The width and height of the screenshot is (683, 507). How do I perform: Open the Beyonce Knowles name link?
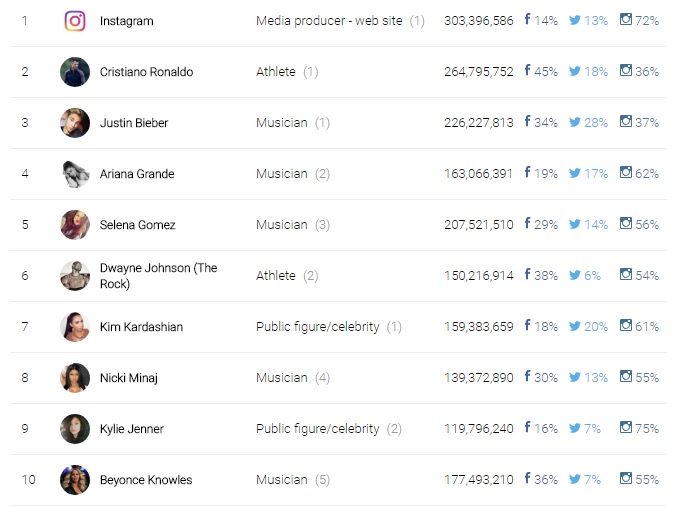(146, 480)
